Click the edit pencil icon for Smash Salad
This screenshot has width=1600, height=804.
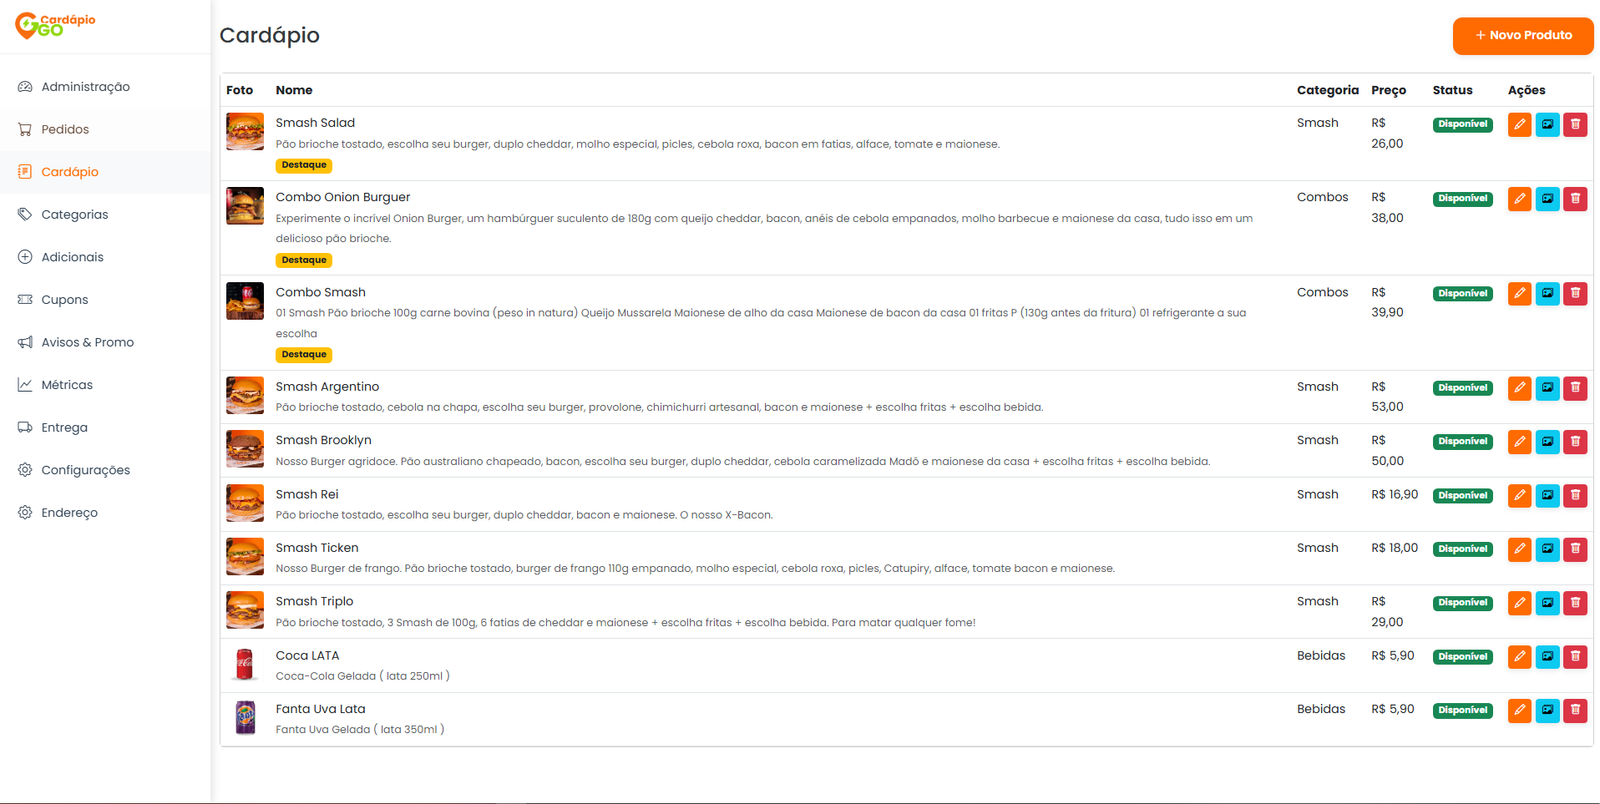(x=1519, y=124)
